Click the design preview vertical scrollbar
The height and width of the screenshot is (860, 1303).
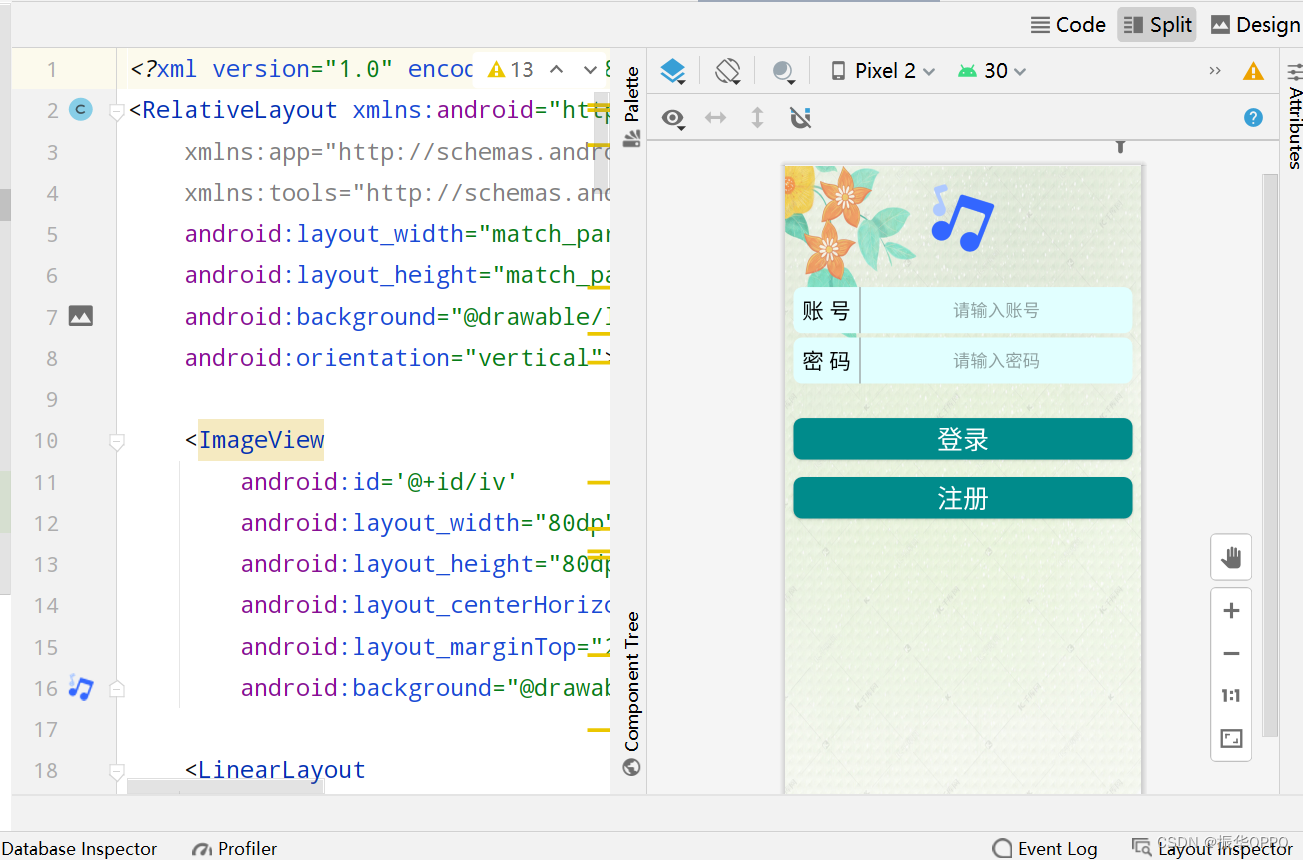tap(1270, 455)
